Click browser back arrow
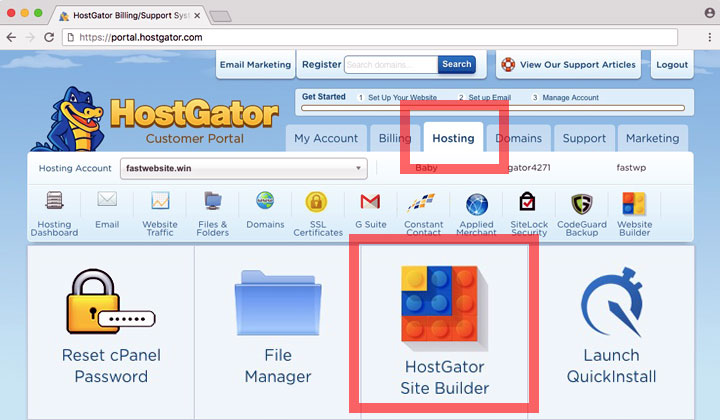Screen dimensions: 720x420 [11, 37]
